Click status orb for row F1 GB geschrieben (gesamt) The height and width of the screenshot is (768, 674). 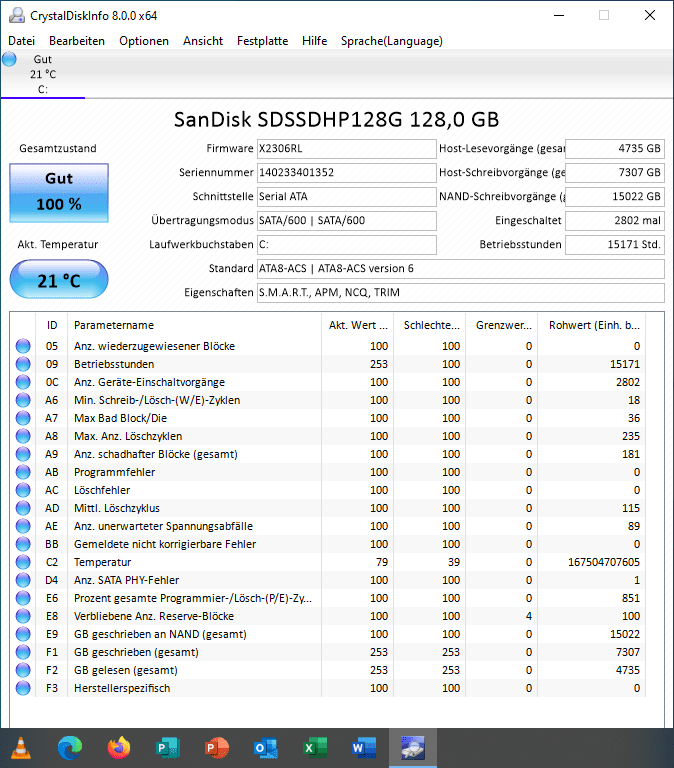pyautogui.click(x=23, y=652)
